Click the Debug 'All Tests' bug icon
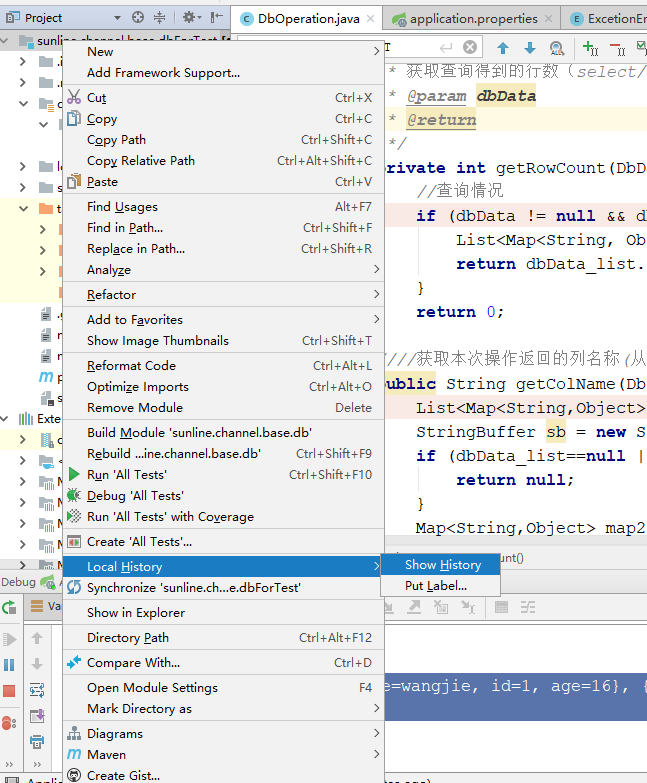Image resolution: width=647 pixels, height=783 pixels. click(x=74, y=495)
